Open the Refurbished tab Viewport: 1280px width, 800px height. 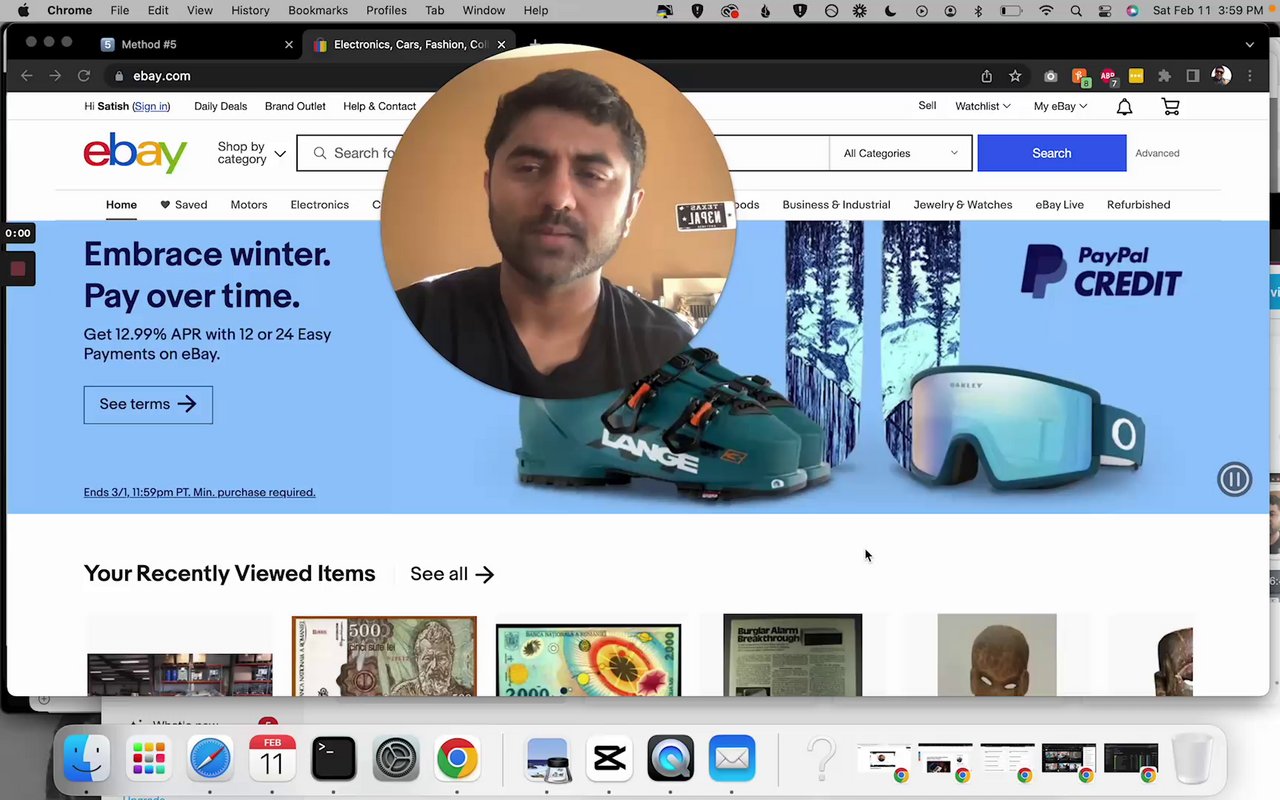(x=1138, y=205)
